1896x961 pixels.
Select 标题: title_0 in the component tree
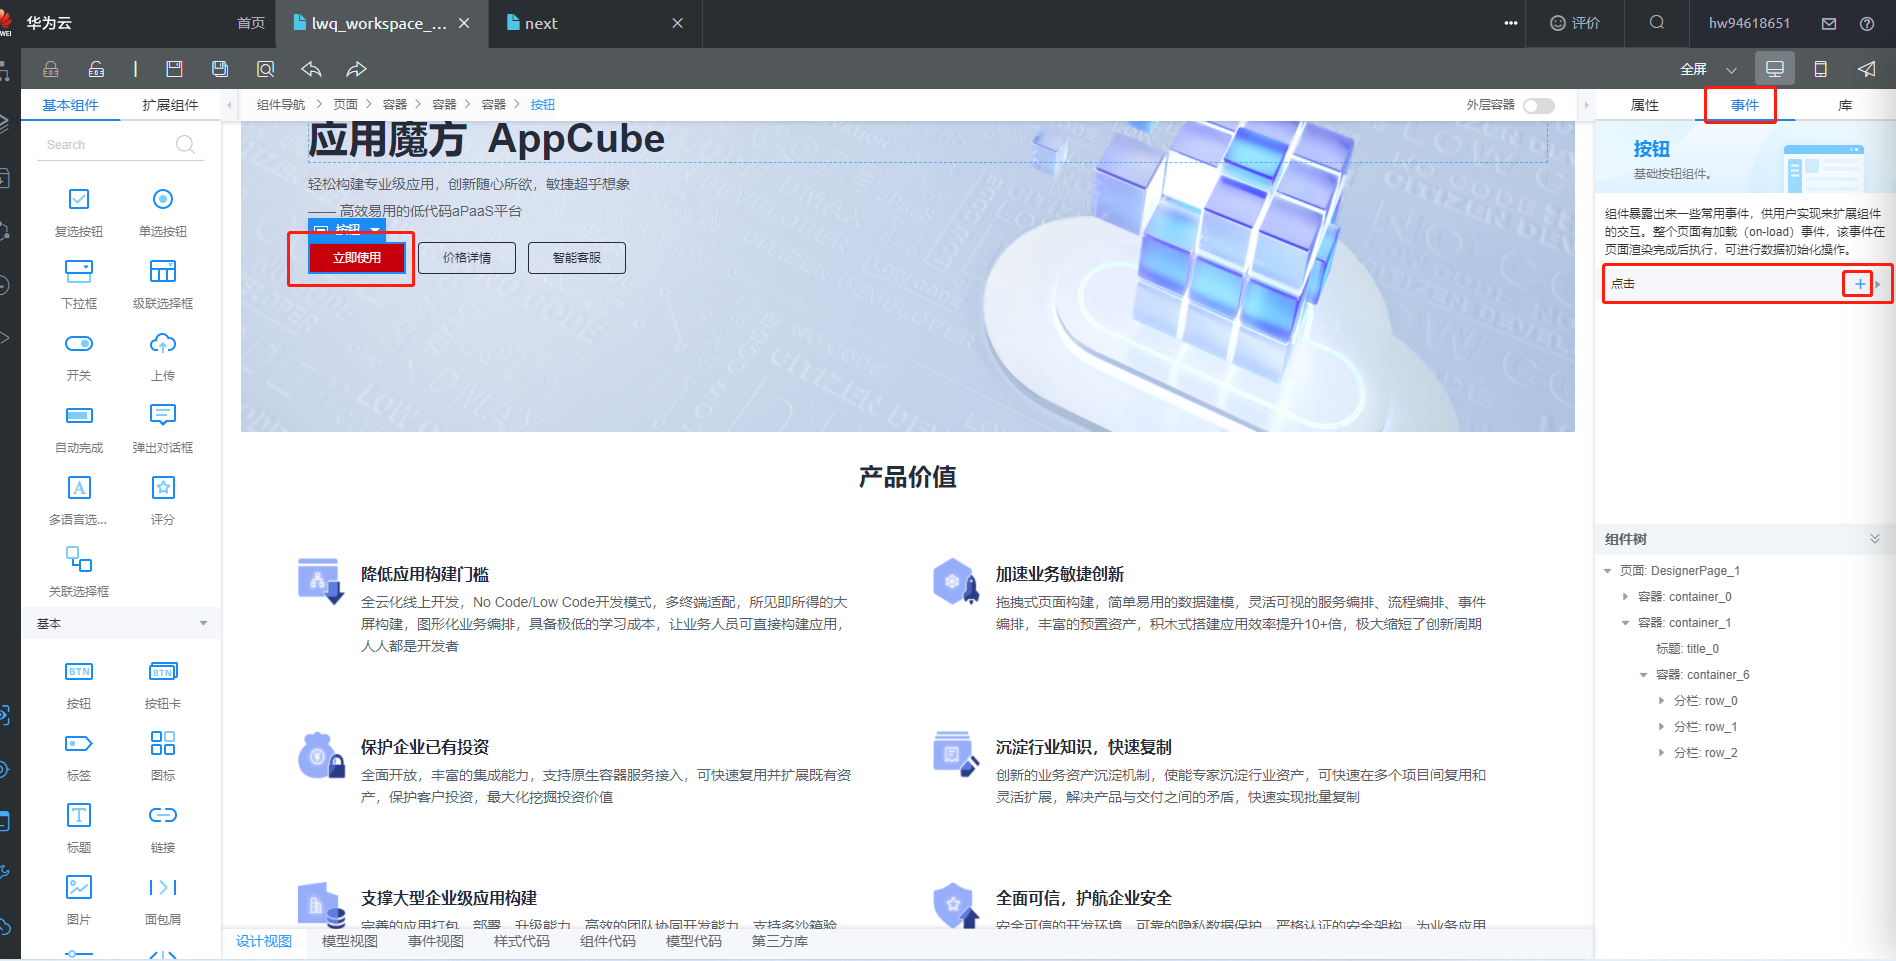click(x=1687, y=649)
